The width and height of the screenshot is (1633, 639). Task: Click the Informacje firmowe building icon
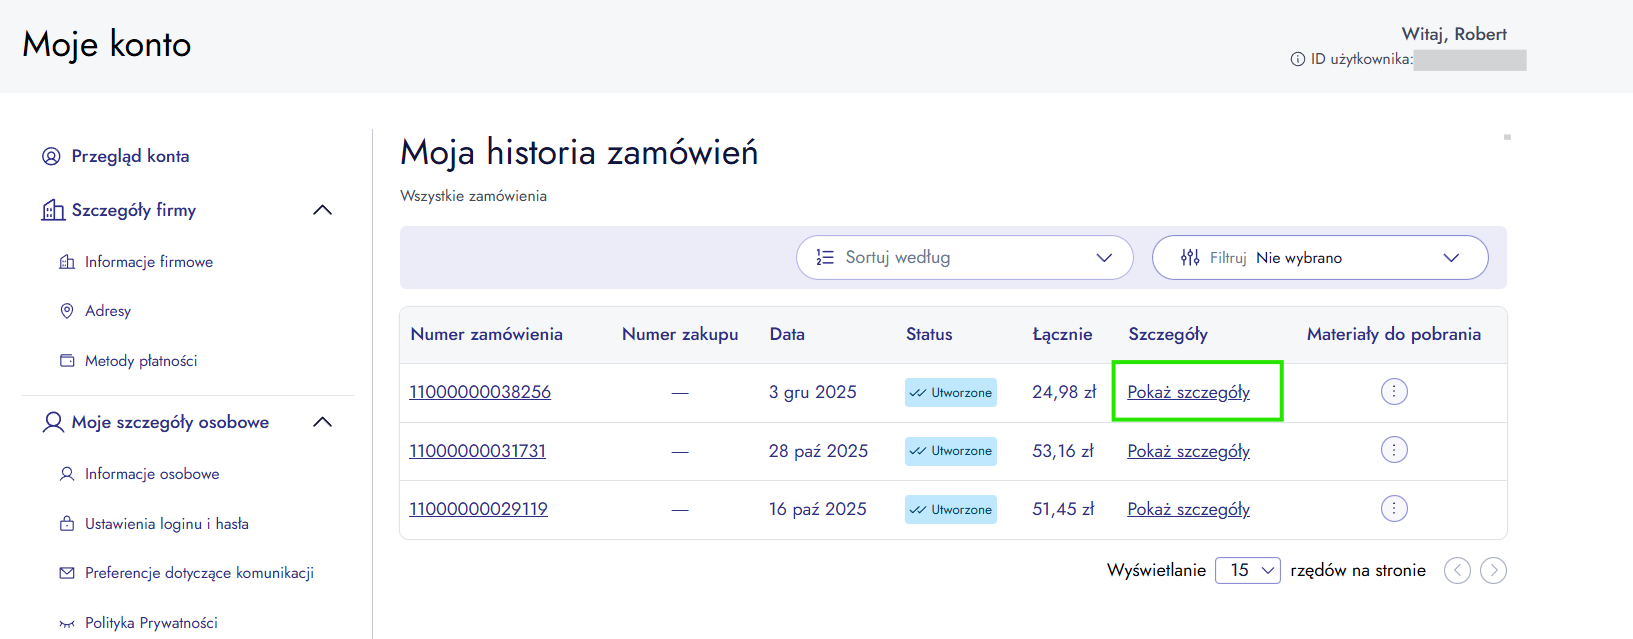(x=67, y=262)
